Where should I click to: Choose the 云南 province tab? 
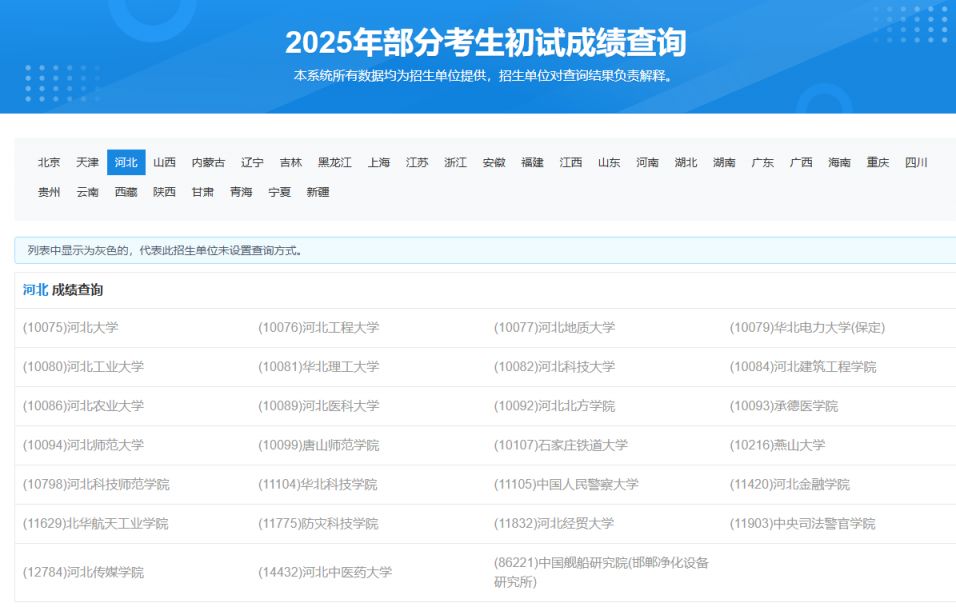tap(87, 192)
